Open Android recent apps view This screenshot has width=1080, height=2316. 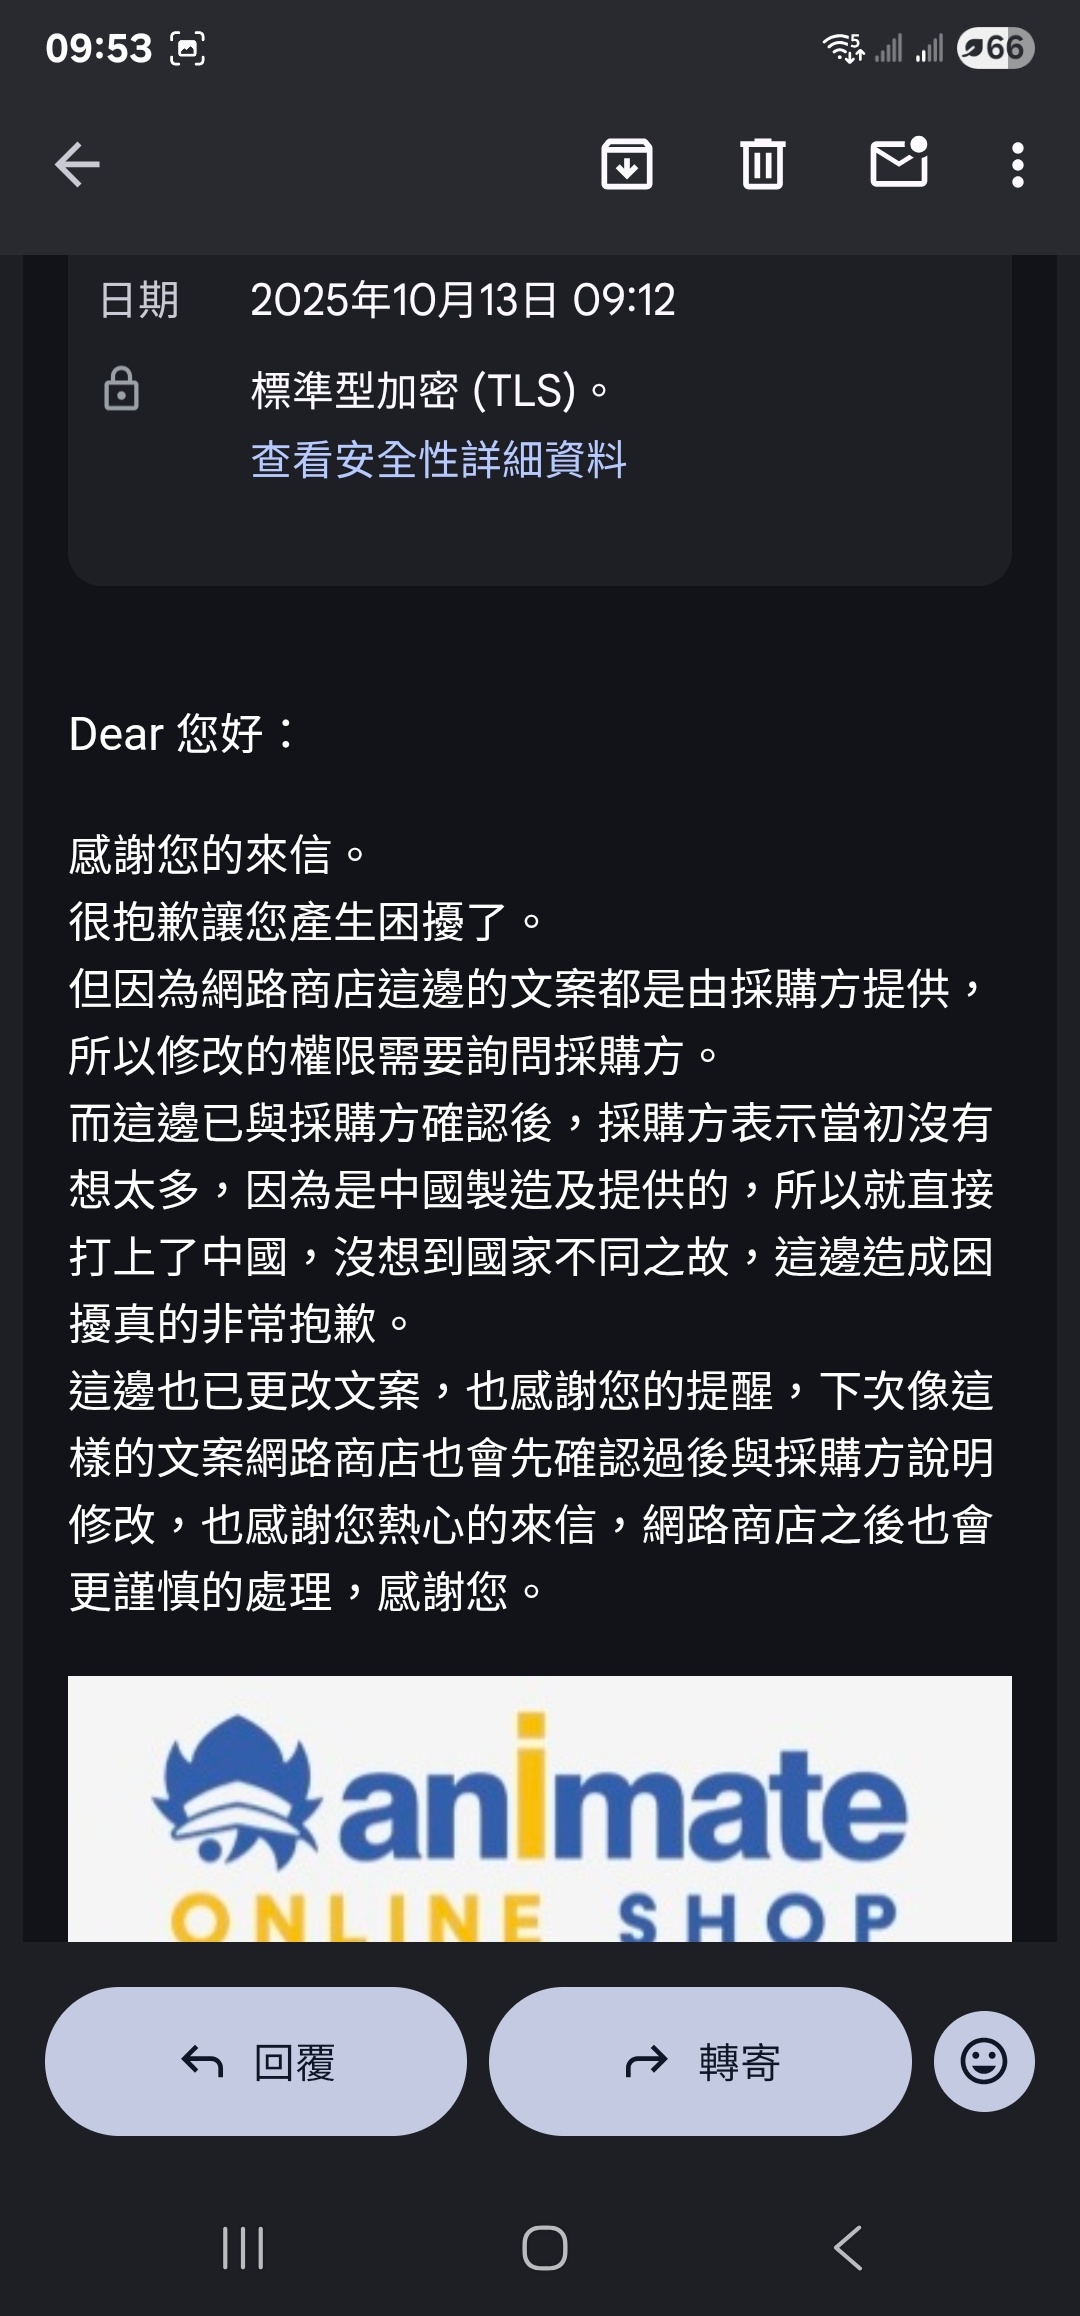[x=243, y=2248]
